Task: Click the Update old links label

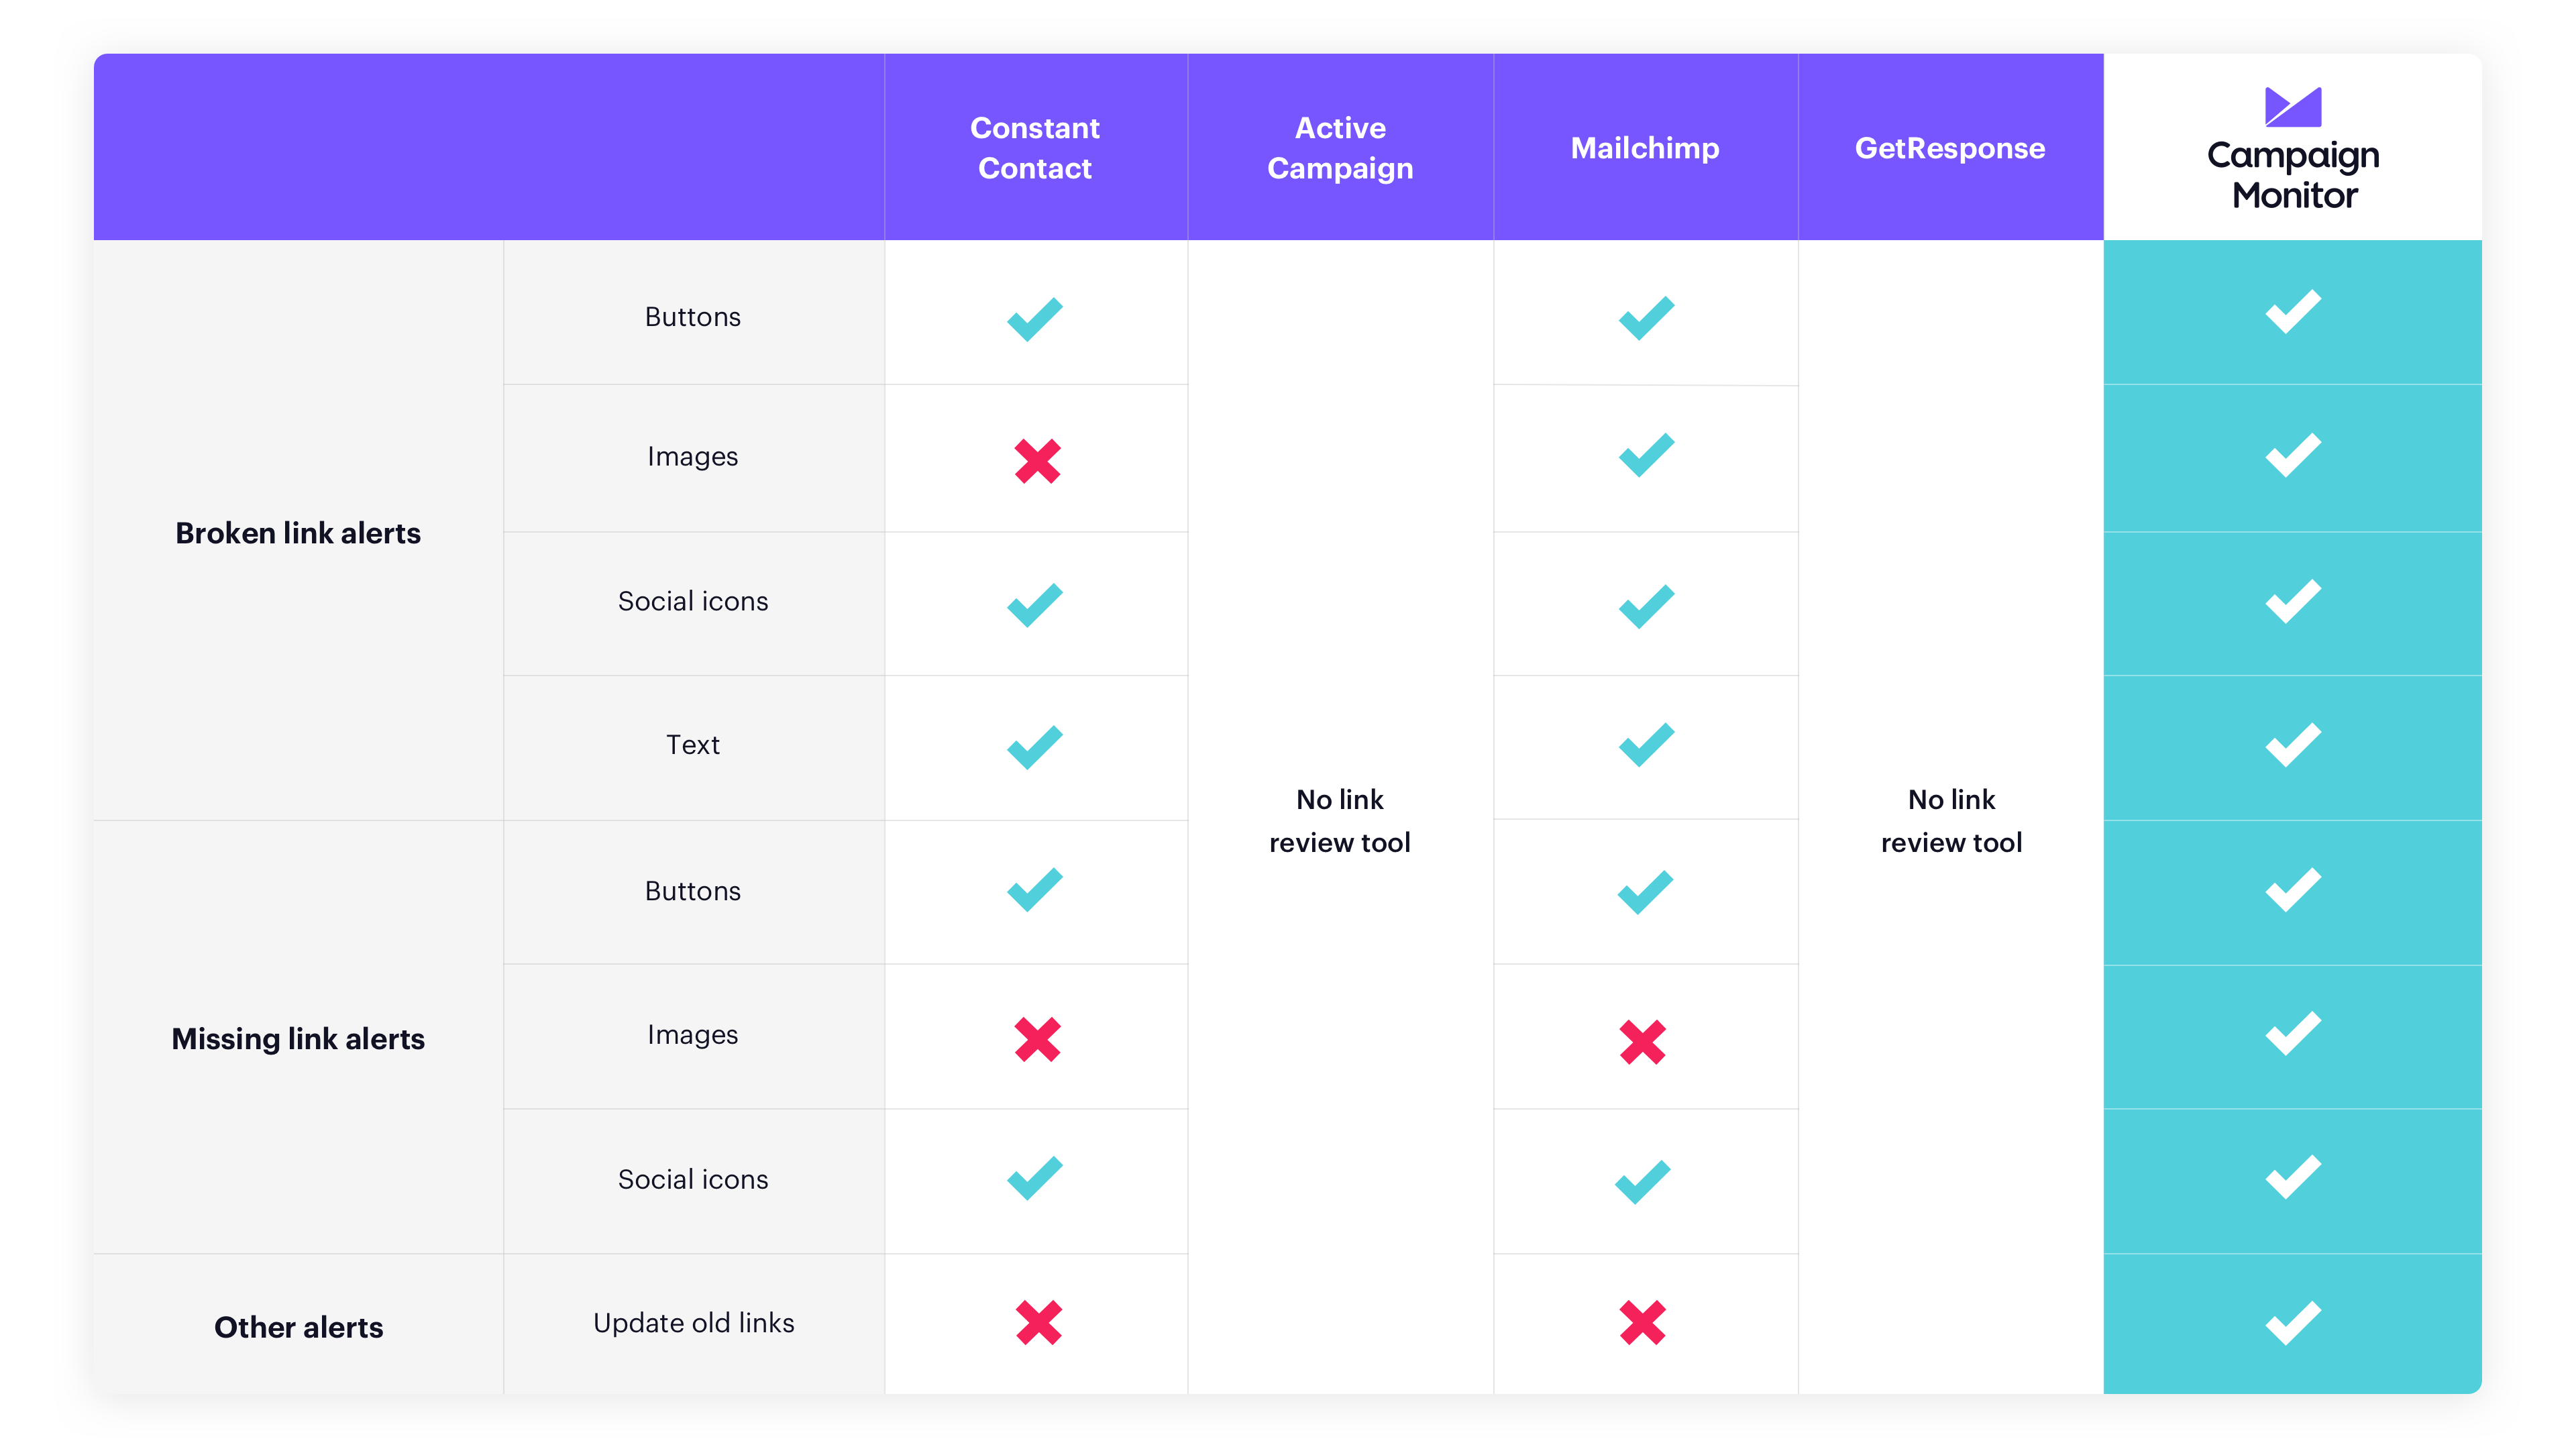Action: click(693, 1323)
